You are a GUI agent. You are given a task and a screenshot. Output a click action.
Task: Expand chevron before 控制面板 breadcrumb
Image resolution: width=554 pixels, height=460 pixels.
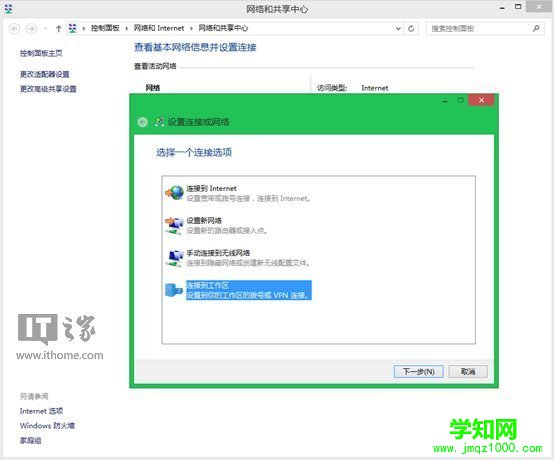tap(84, 28)
